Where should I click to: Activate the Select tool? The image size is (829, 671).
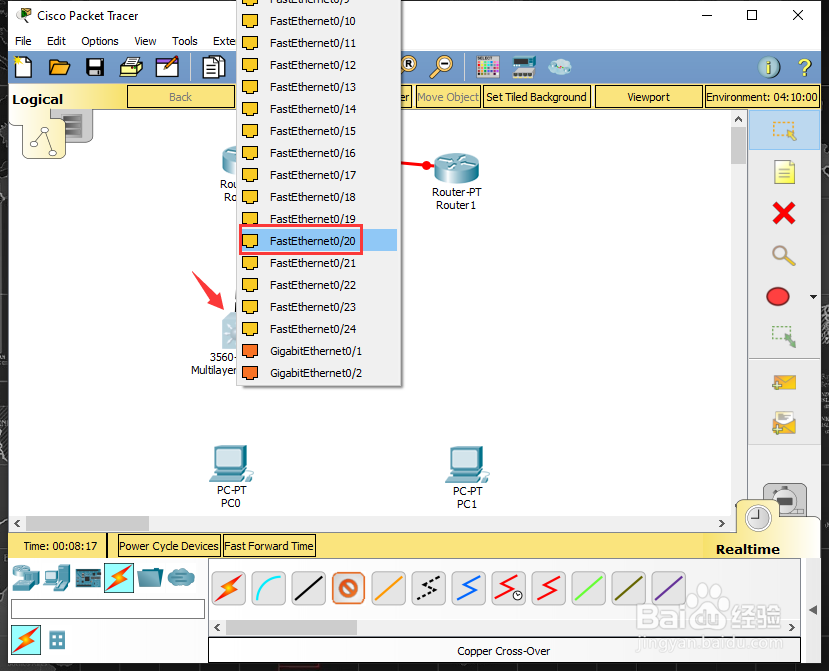784,130
